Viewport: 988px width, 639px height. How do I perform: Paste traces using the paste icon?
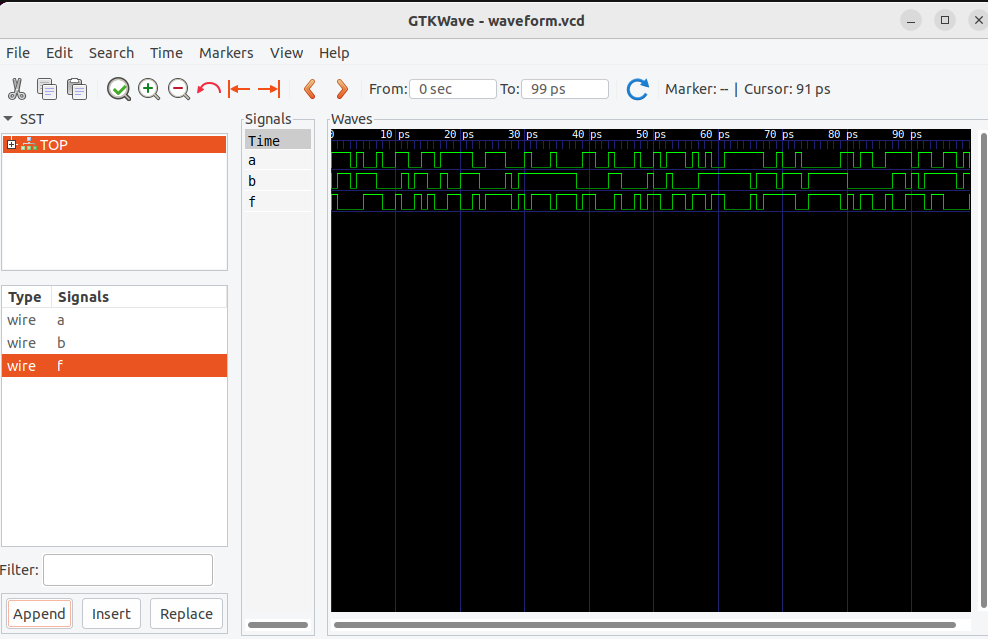click(77, 88)
